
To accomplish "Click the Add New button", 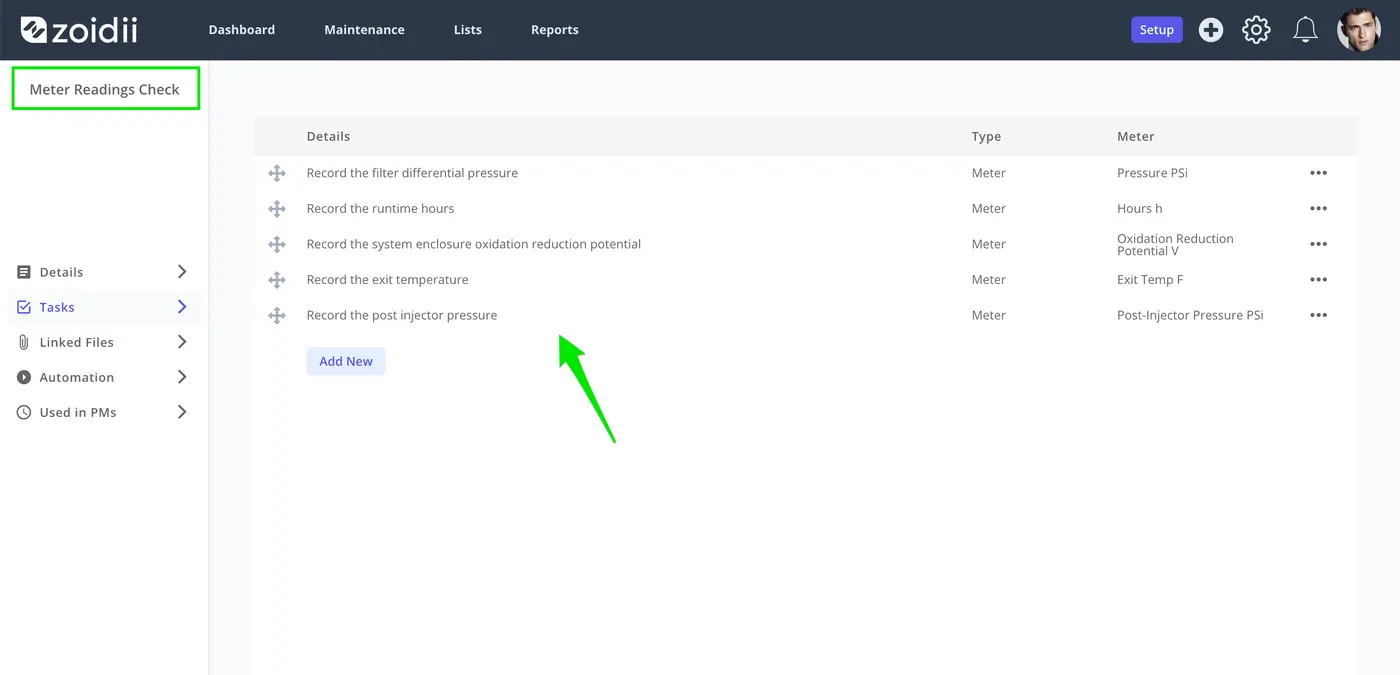I will [x=346, y=361].
